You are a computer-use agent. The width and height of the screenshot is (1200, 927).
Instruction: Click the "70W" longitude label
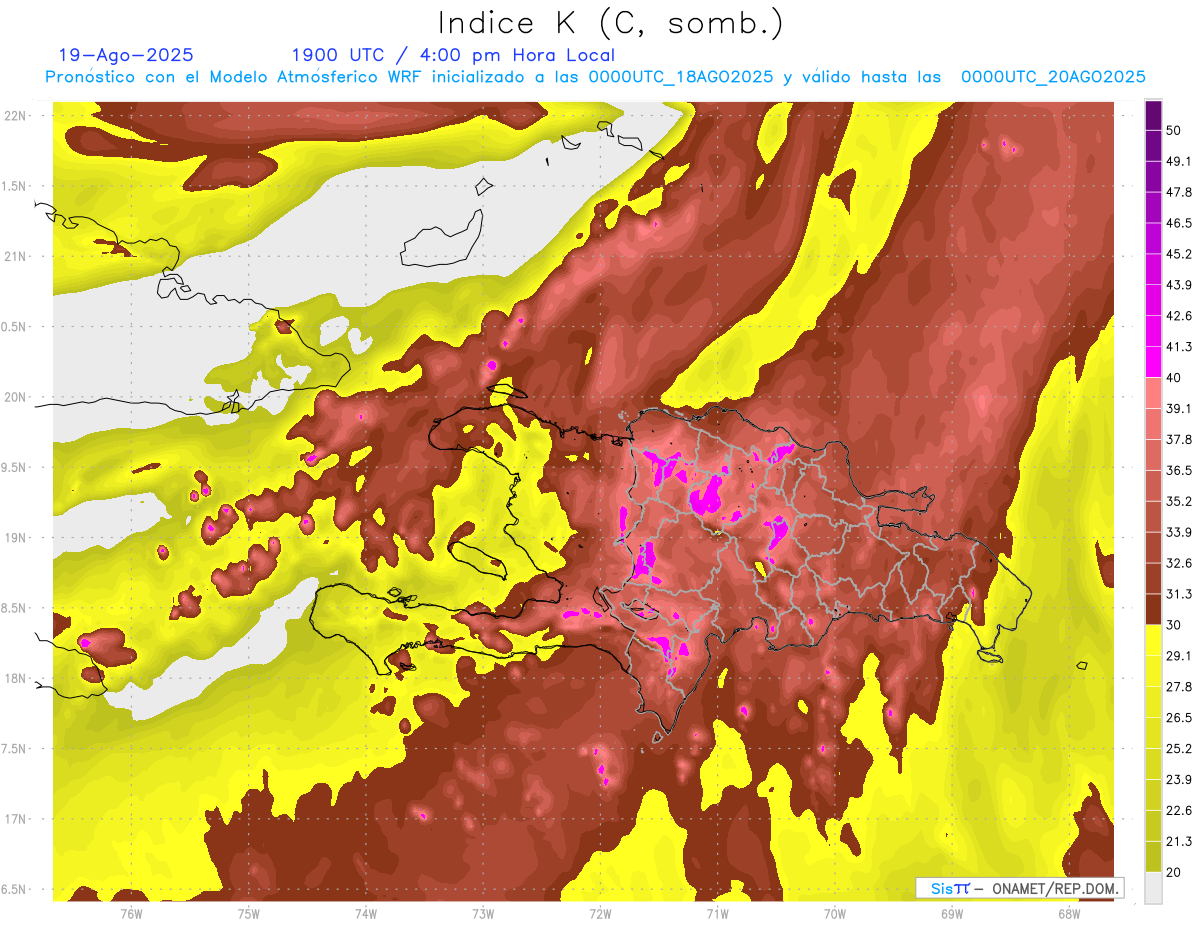click(x=834, y=913)
